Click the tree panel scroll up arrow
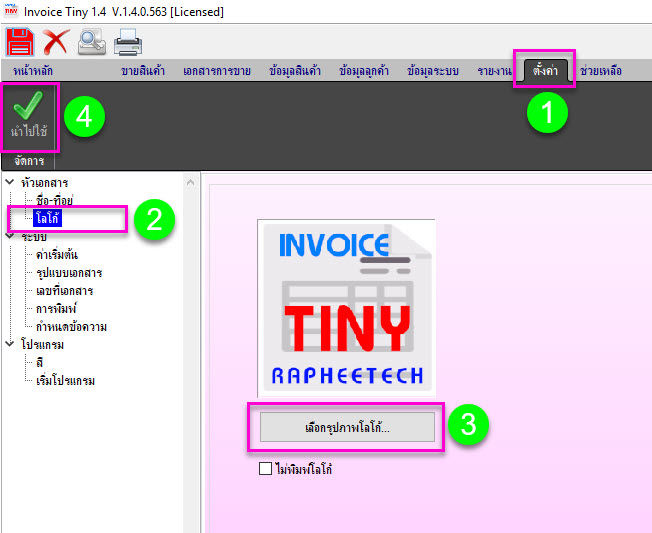Image resolution: width=652 pixels, height=533 pixels. point(190,183)
